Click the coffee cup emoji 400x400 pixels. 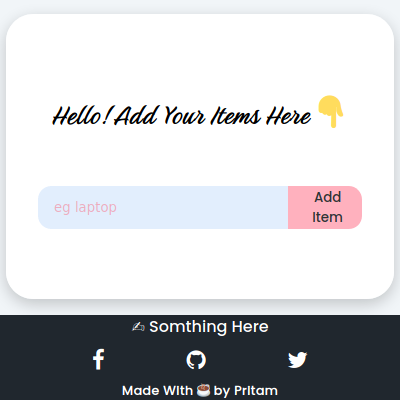tap(203, 390)
